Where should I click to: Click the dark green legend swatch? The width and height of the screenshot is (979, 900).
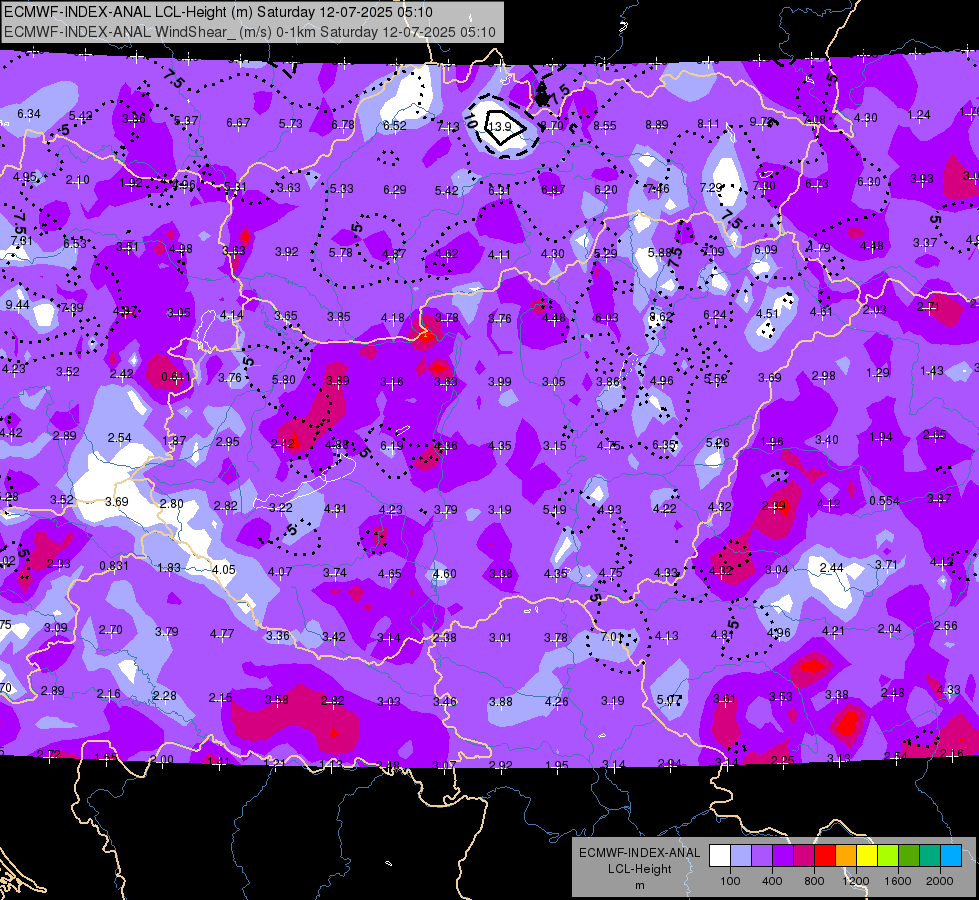(909, 856)
